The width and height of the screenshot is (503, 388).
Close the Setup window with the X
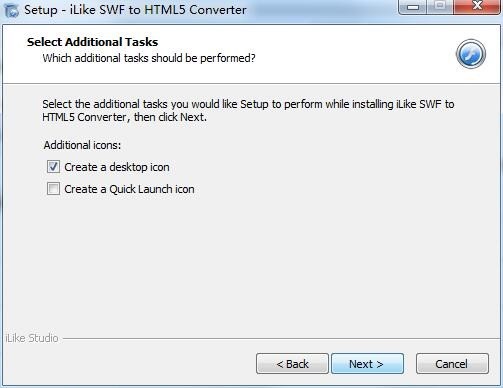click(x=477, y=7)
